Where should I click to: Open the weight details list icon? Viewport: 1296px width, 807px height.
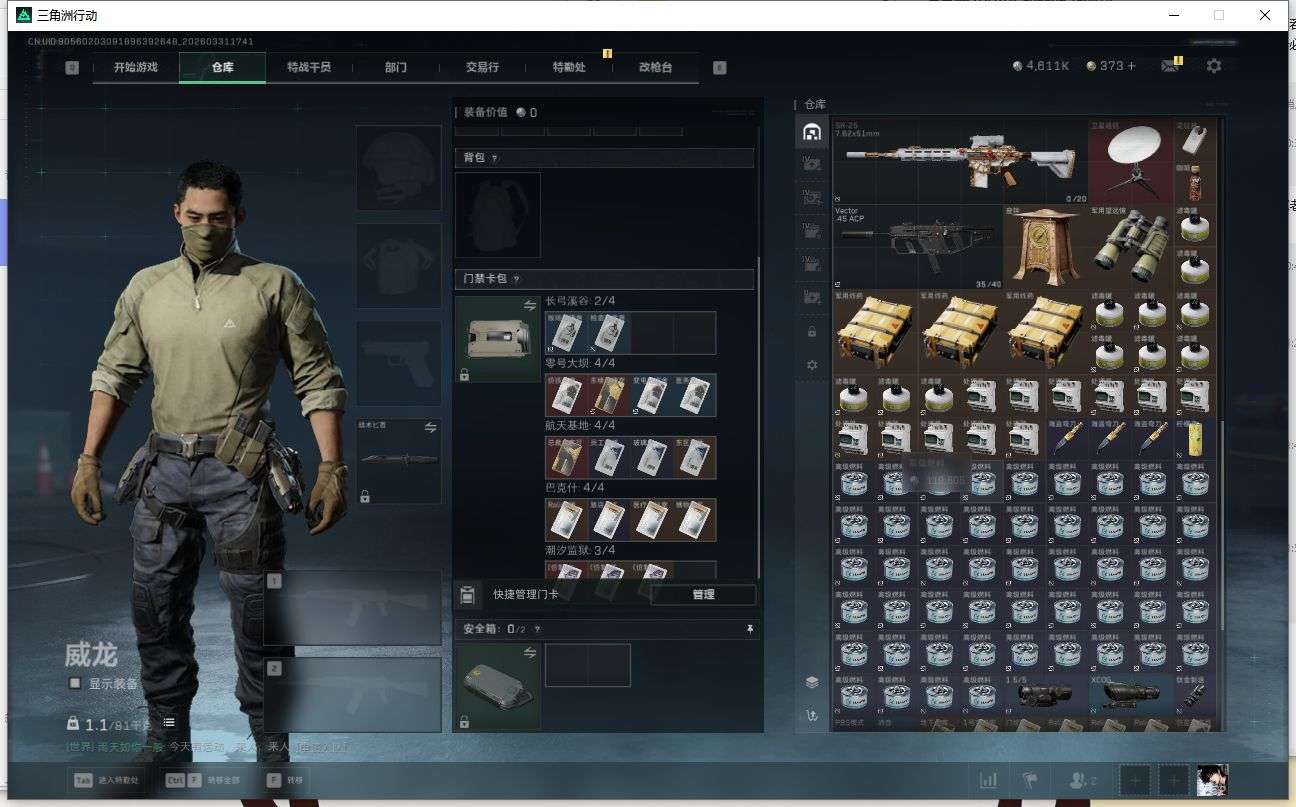click(169, 722)
